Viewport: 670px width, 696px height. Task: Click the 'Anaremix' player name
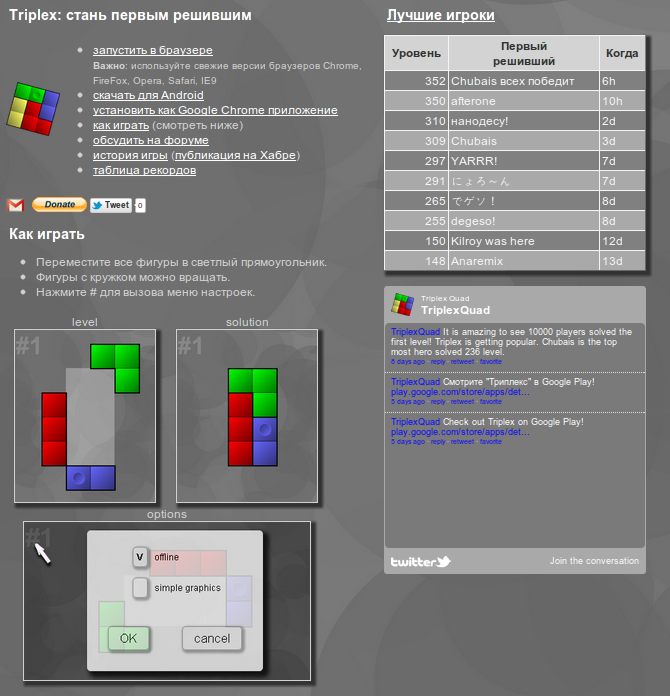(x=477, y=261)
